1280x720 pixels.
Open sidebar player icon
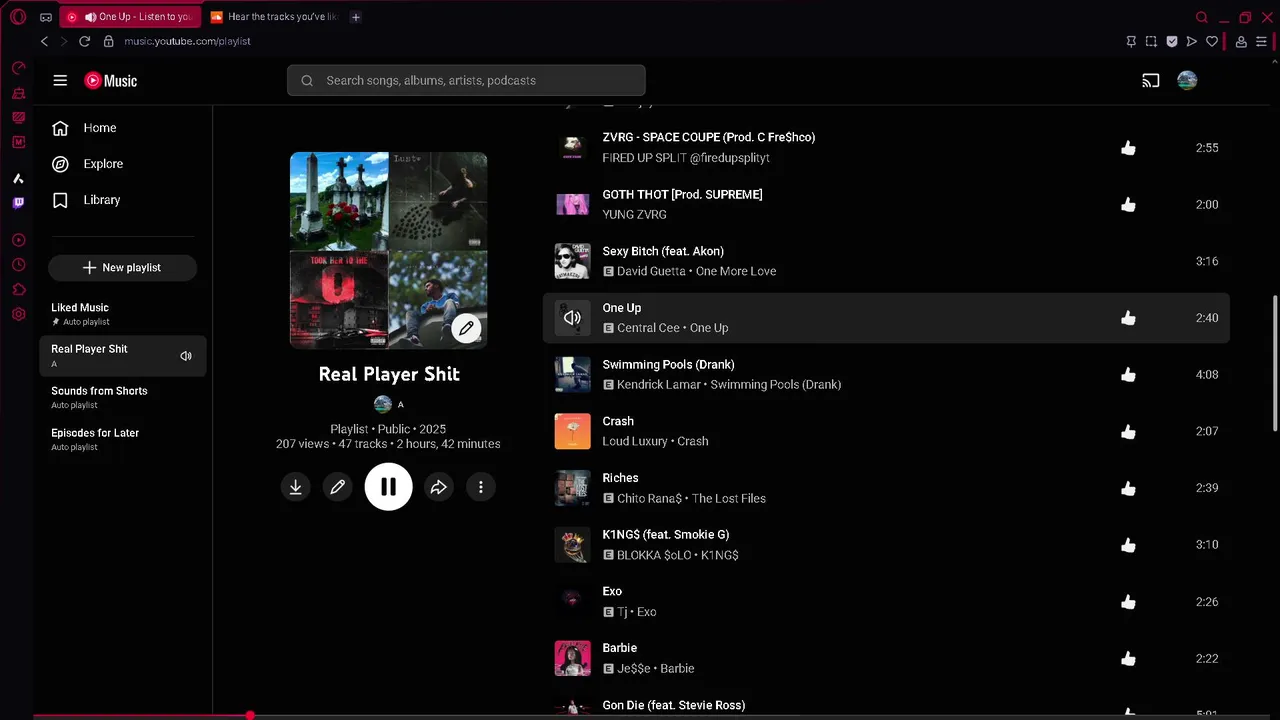click(18, 240)
